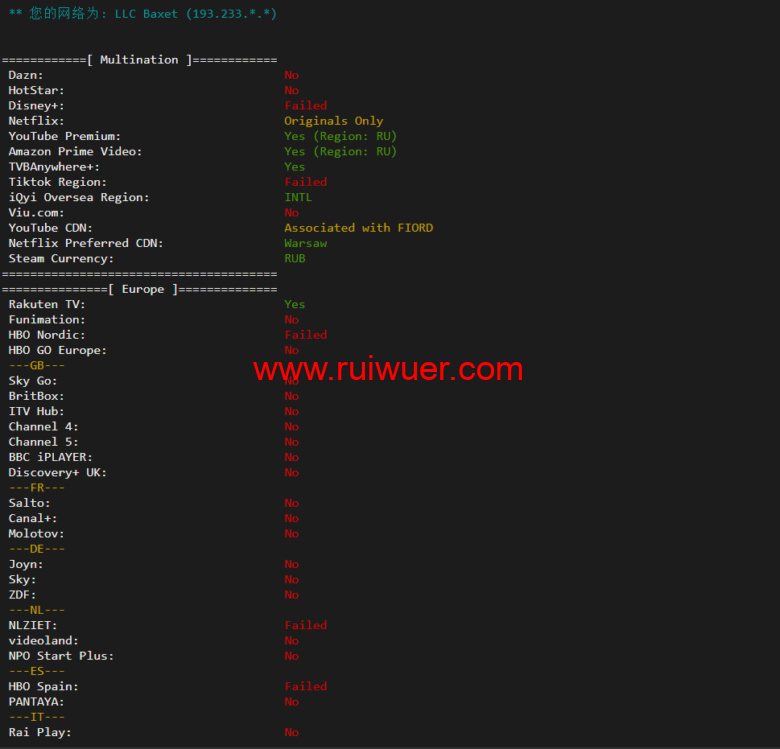Click the HBO Spain label
Image resolution: width=780 pixels, height=749 pixels.
[43, 687]
